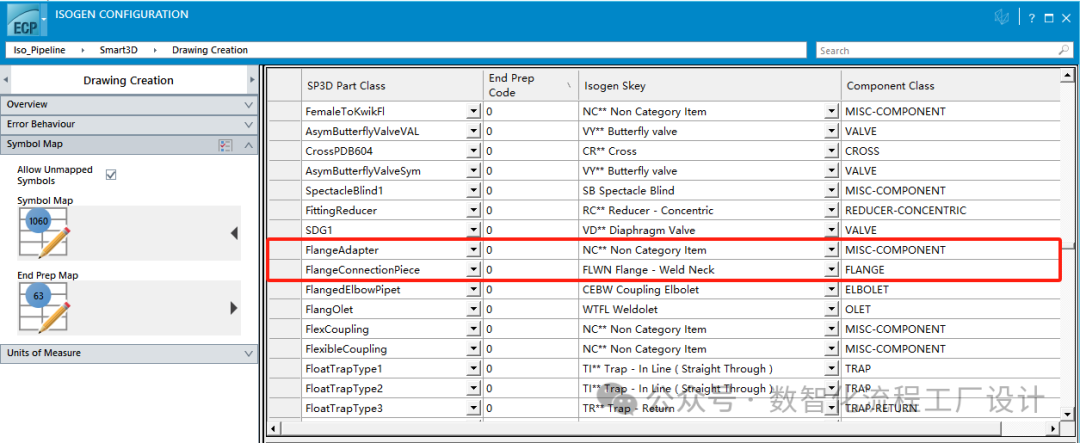Click vertical scrollbar up arrow
Viewport: 1080px width, 443px height.
[1067, 75]
